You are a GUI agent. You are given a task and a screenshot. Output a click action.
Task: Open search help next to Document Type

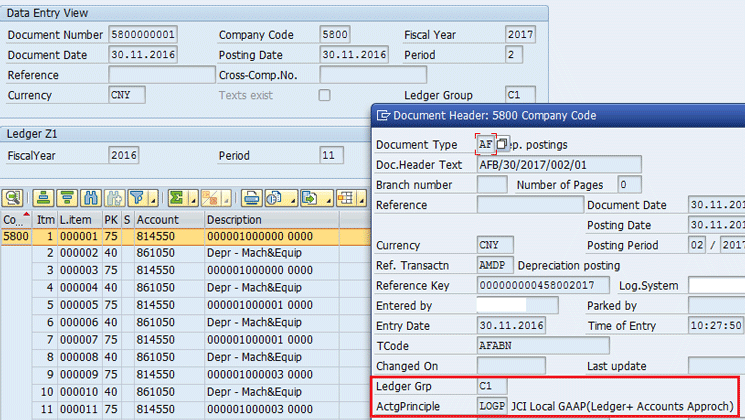point(503,144)
